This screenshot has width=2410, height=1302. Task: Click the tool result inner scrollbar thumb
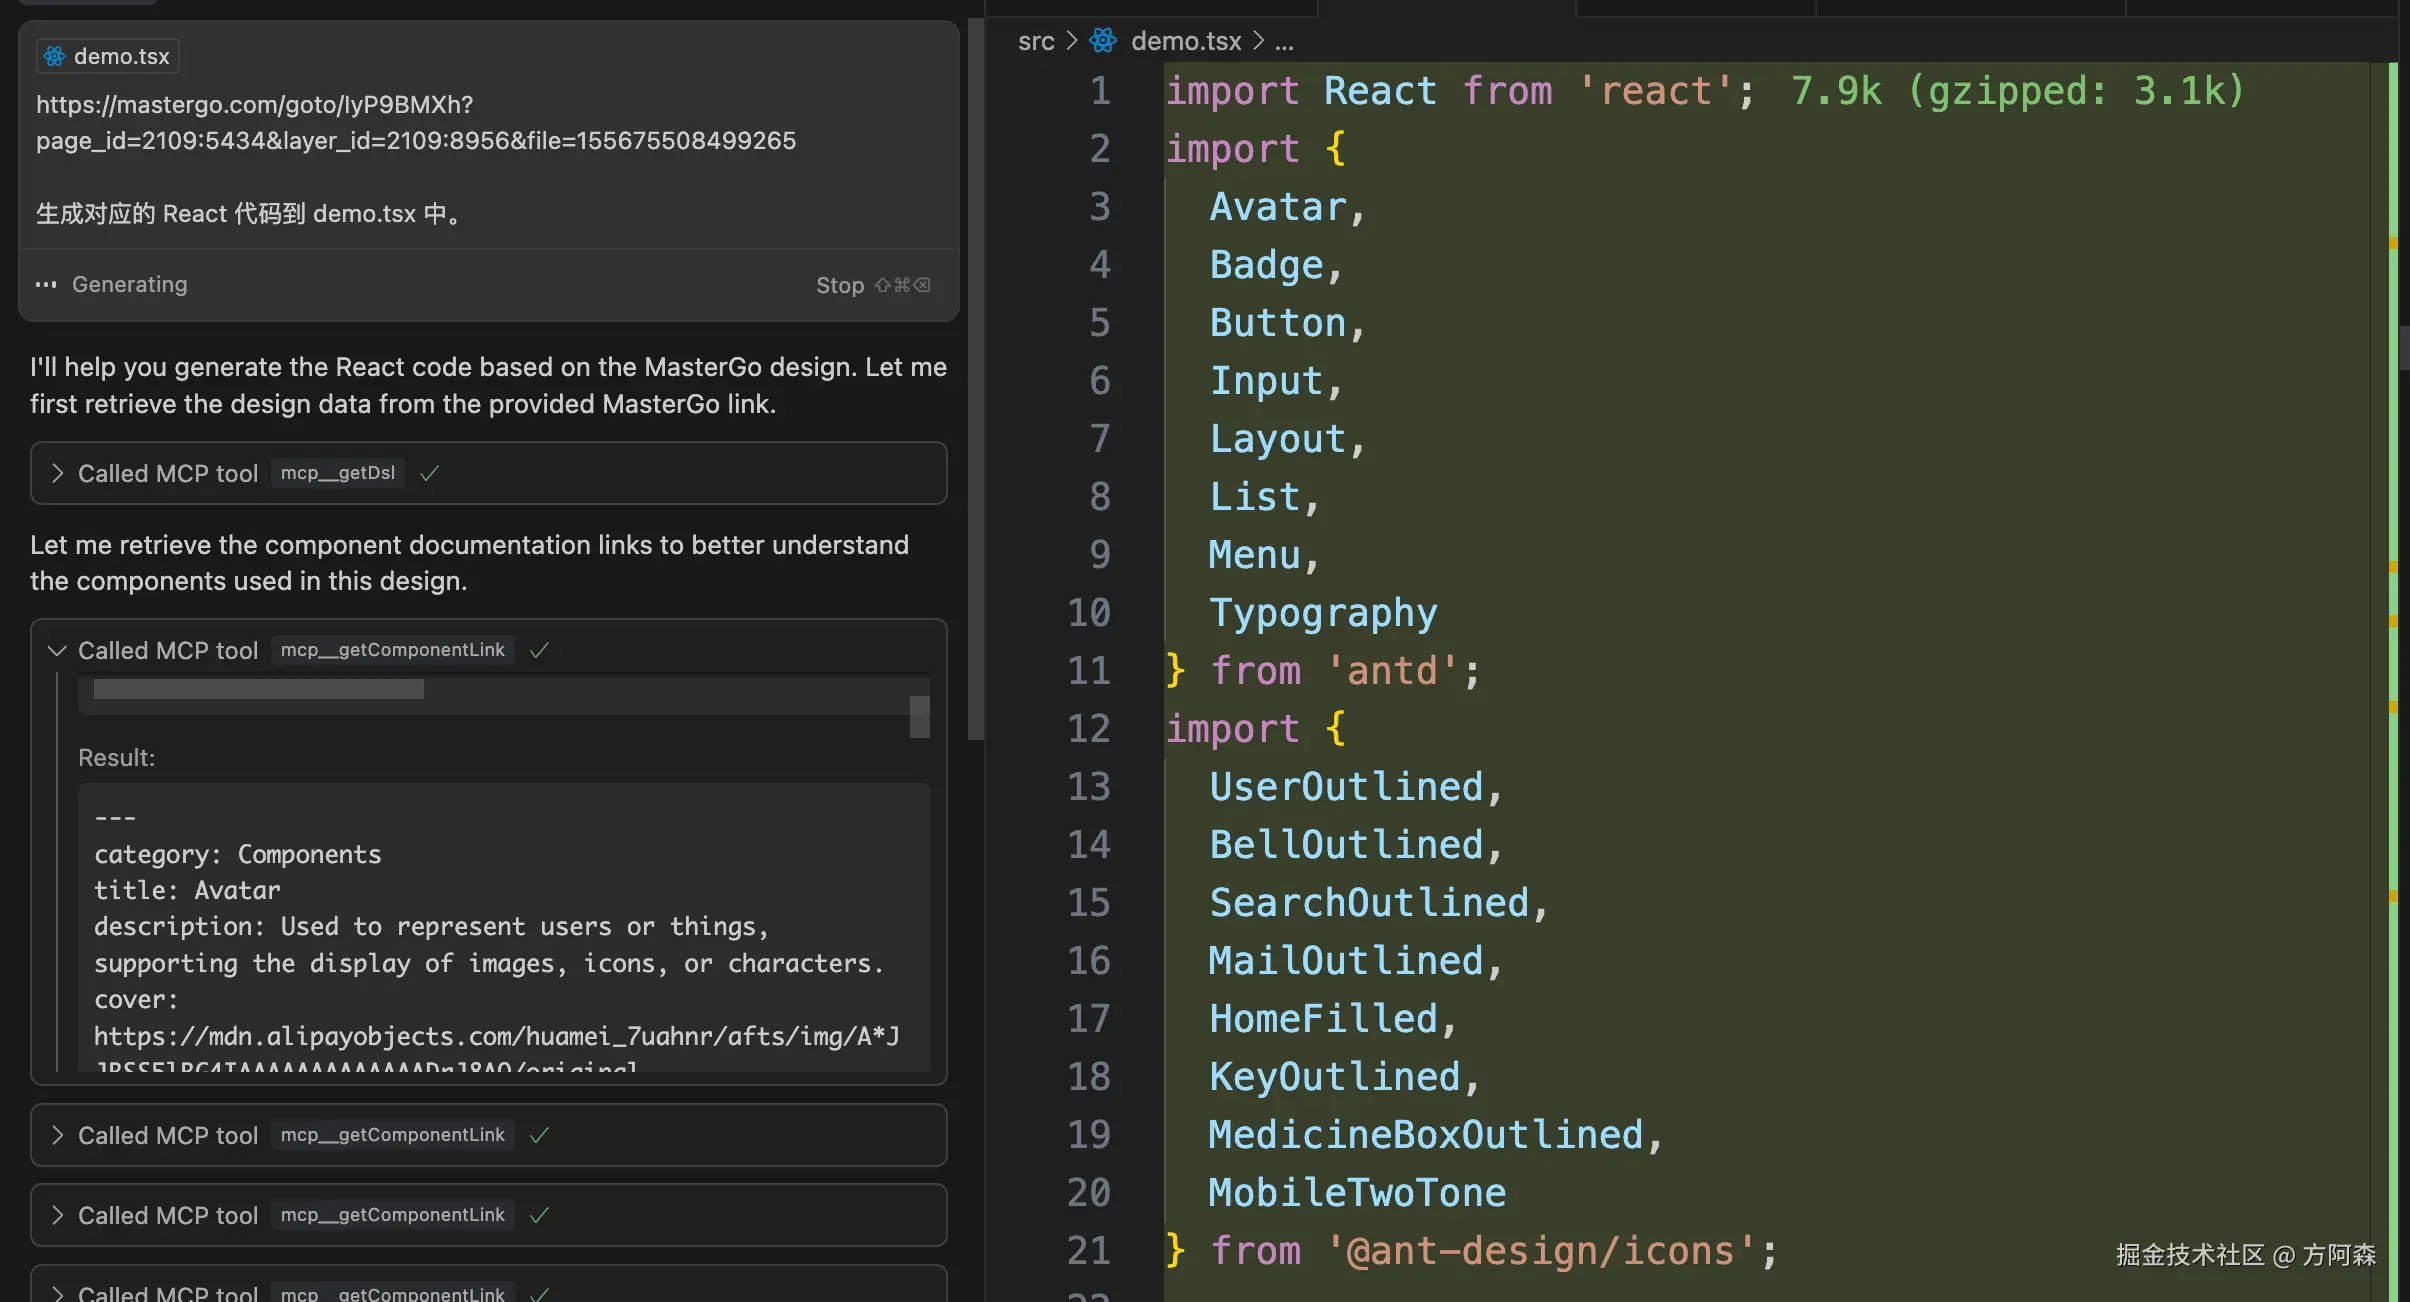[x=919, y=716]
